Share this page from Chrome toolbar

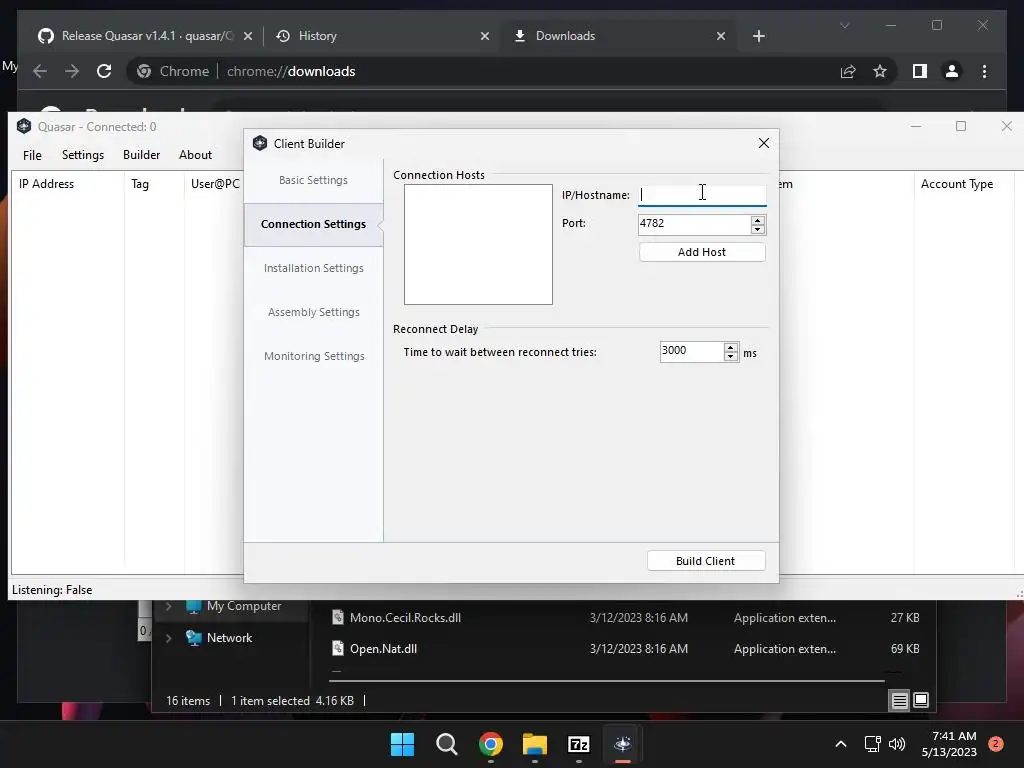point(848,71)
